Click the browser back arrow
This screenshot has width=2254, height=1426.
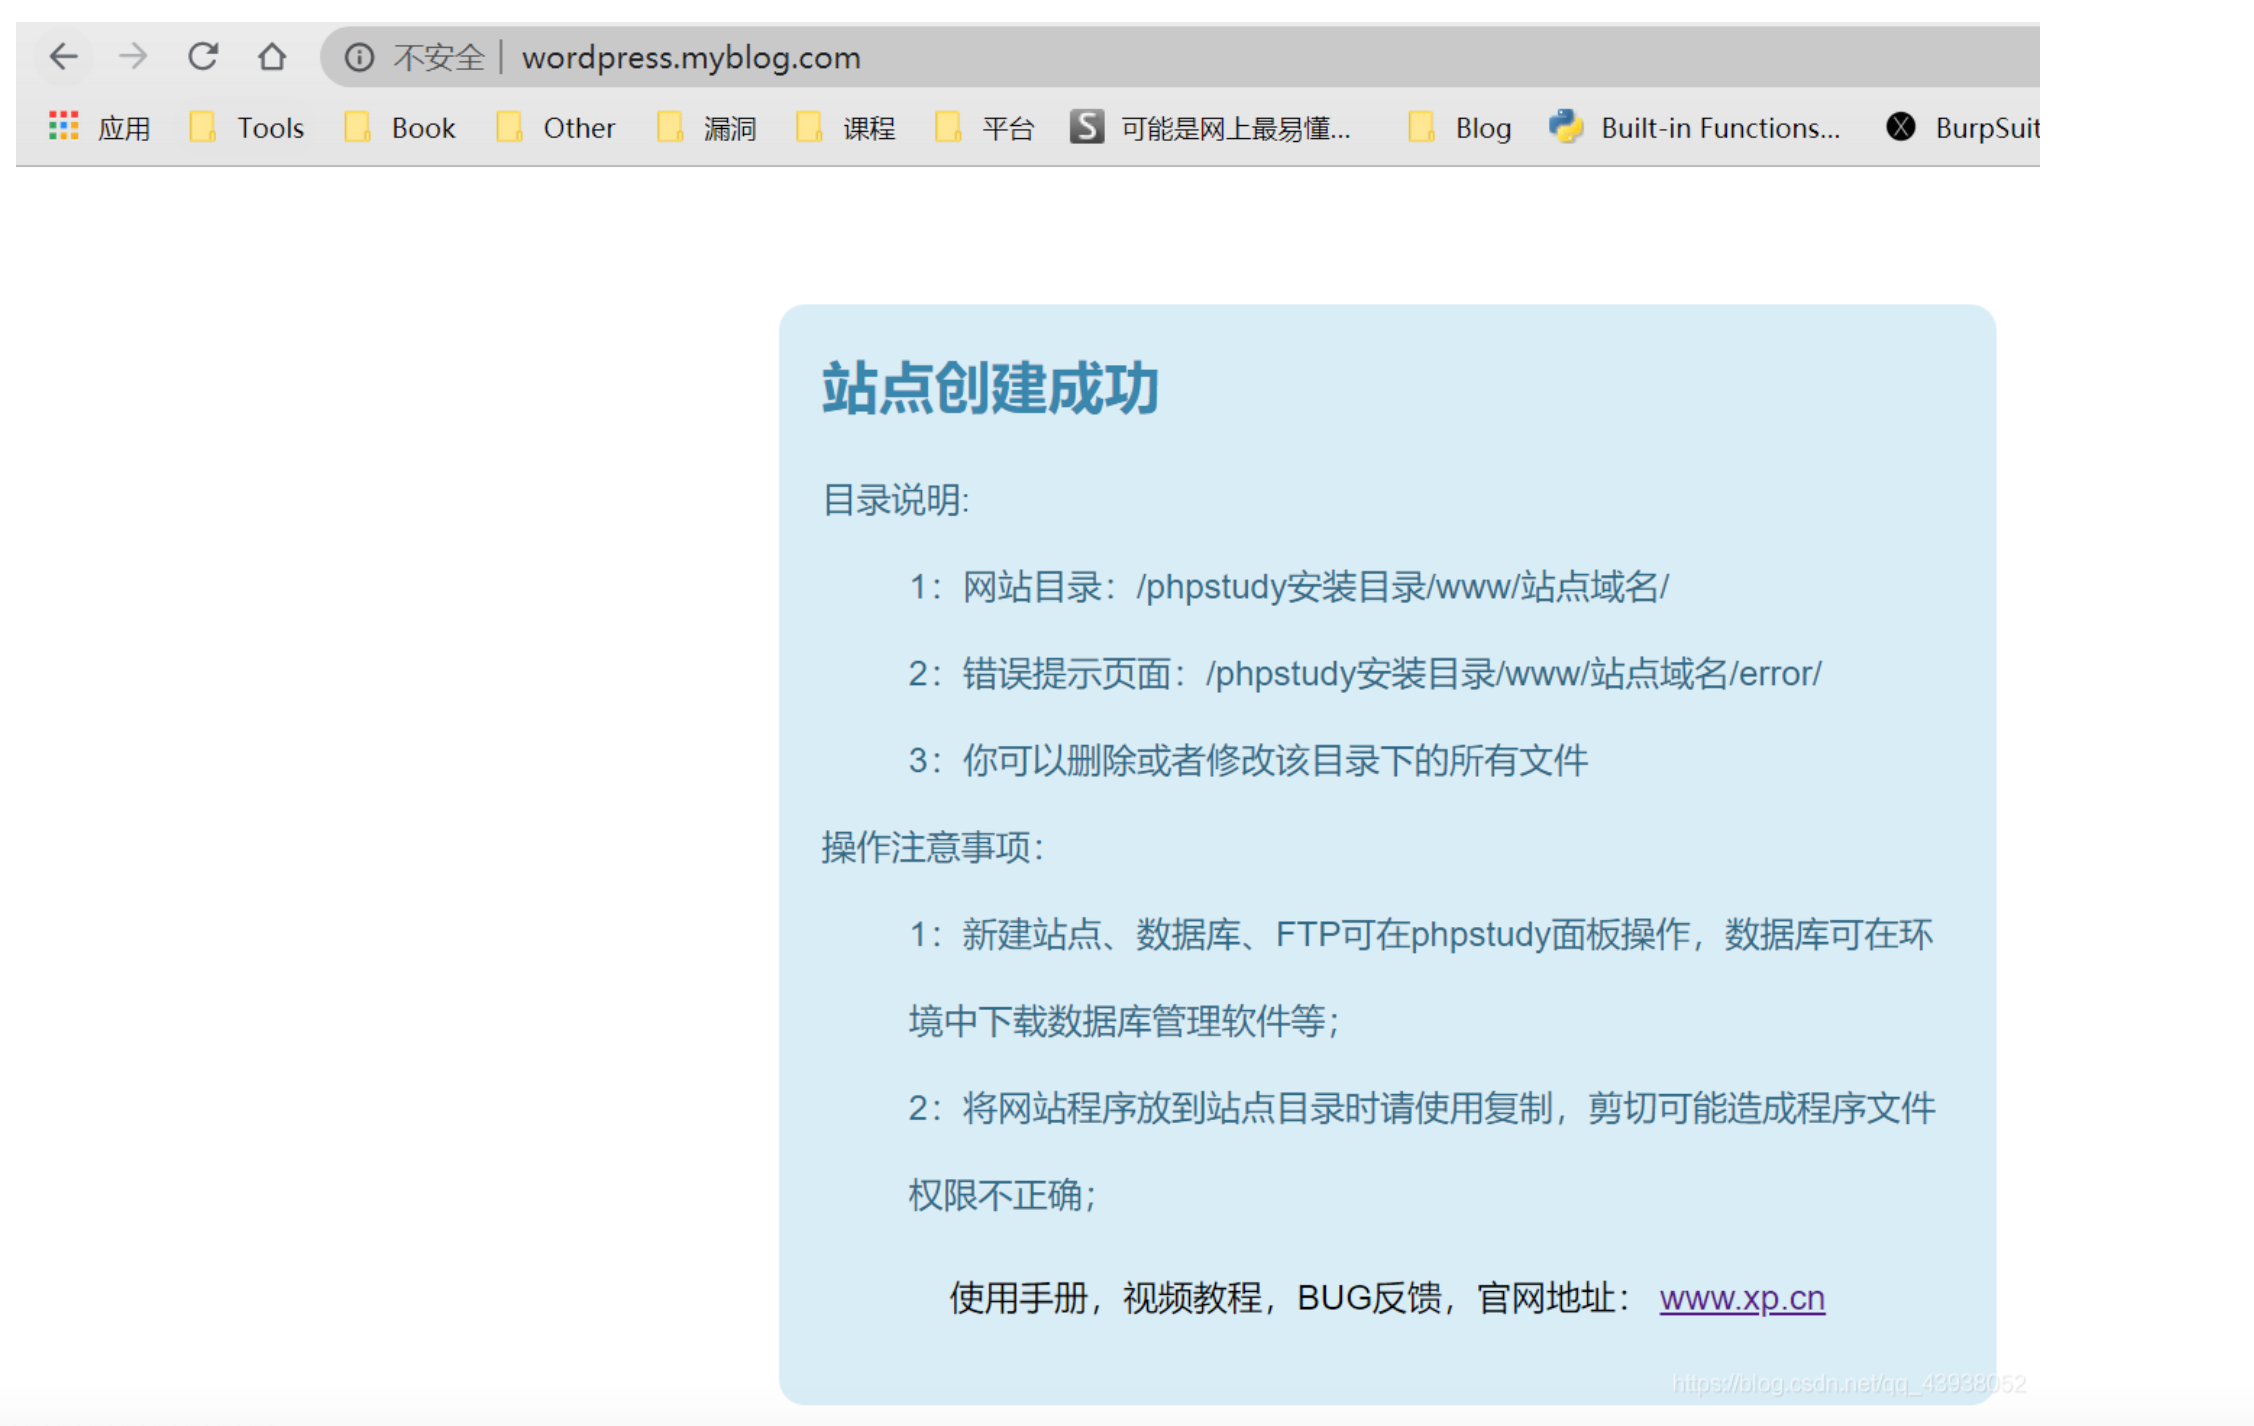pyautogui.click(x=64, y=57)
